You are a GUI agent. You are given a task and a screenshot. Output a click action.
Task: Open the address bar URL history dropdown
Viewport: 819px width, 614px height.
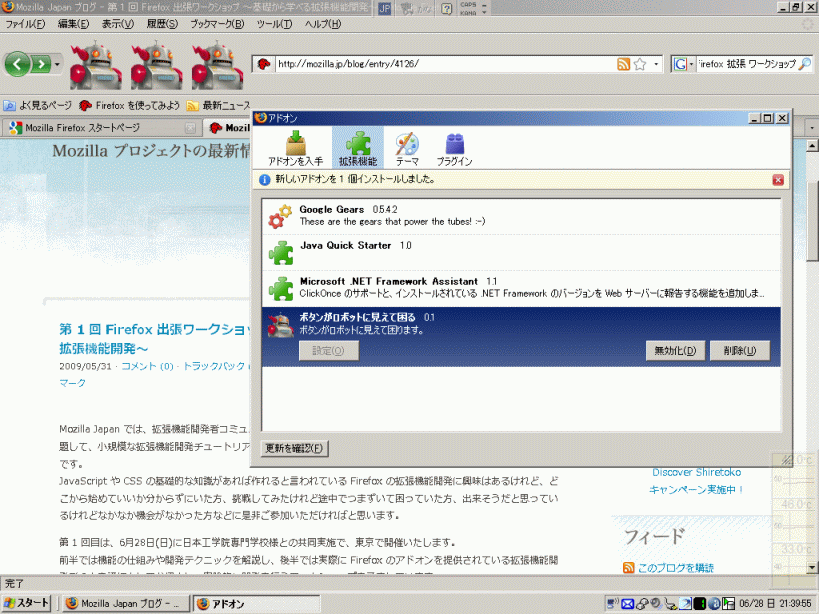pos(657,64)
